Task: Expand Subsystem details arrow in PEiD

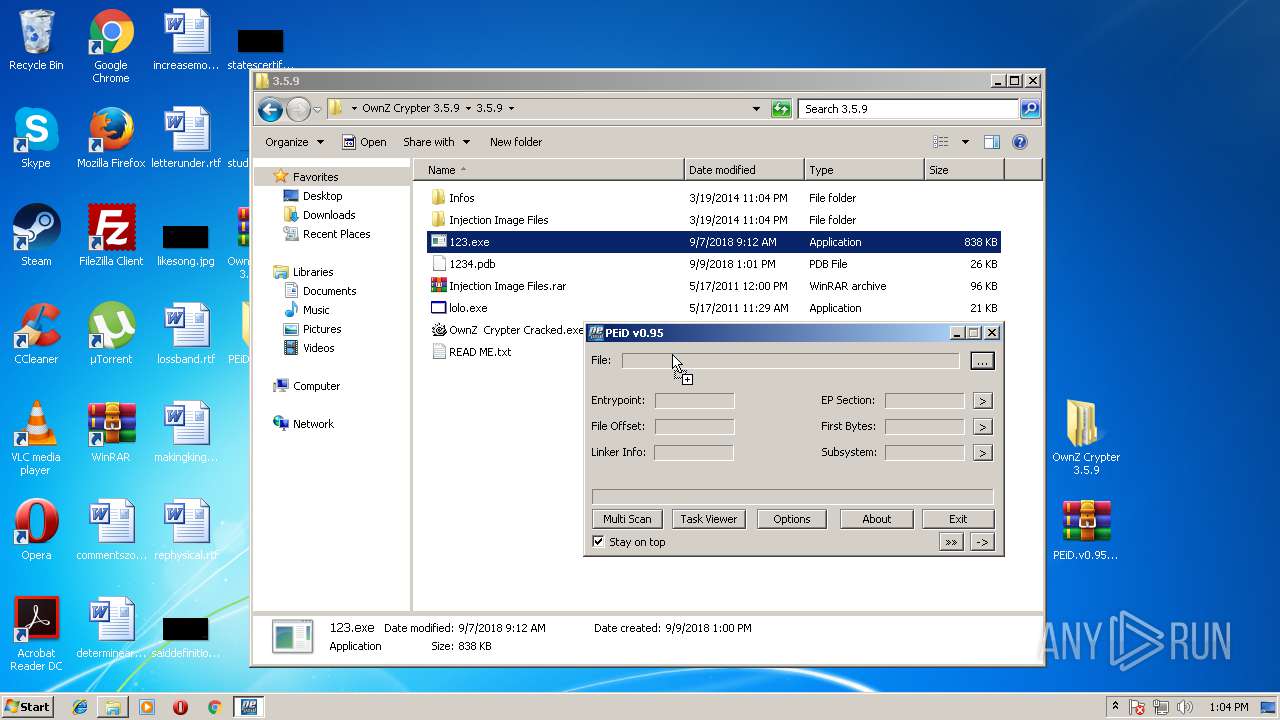Action: [983, 453]
